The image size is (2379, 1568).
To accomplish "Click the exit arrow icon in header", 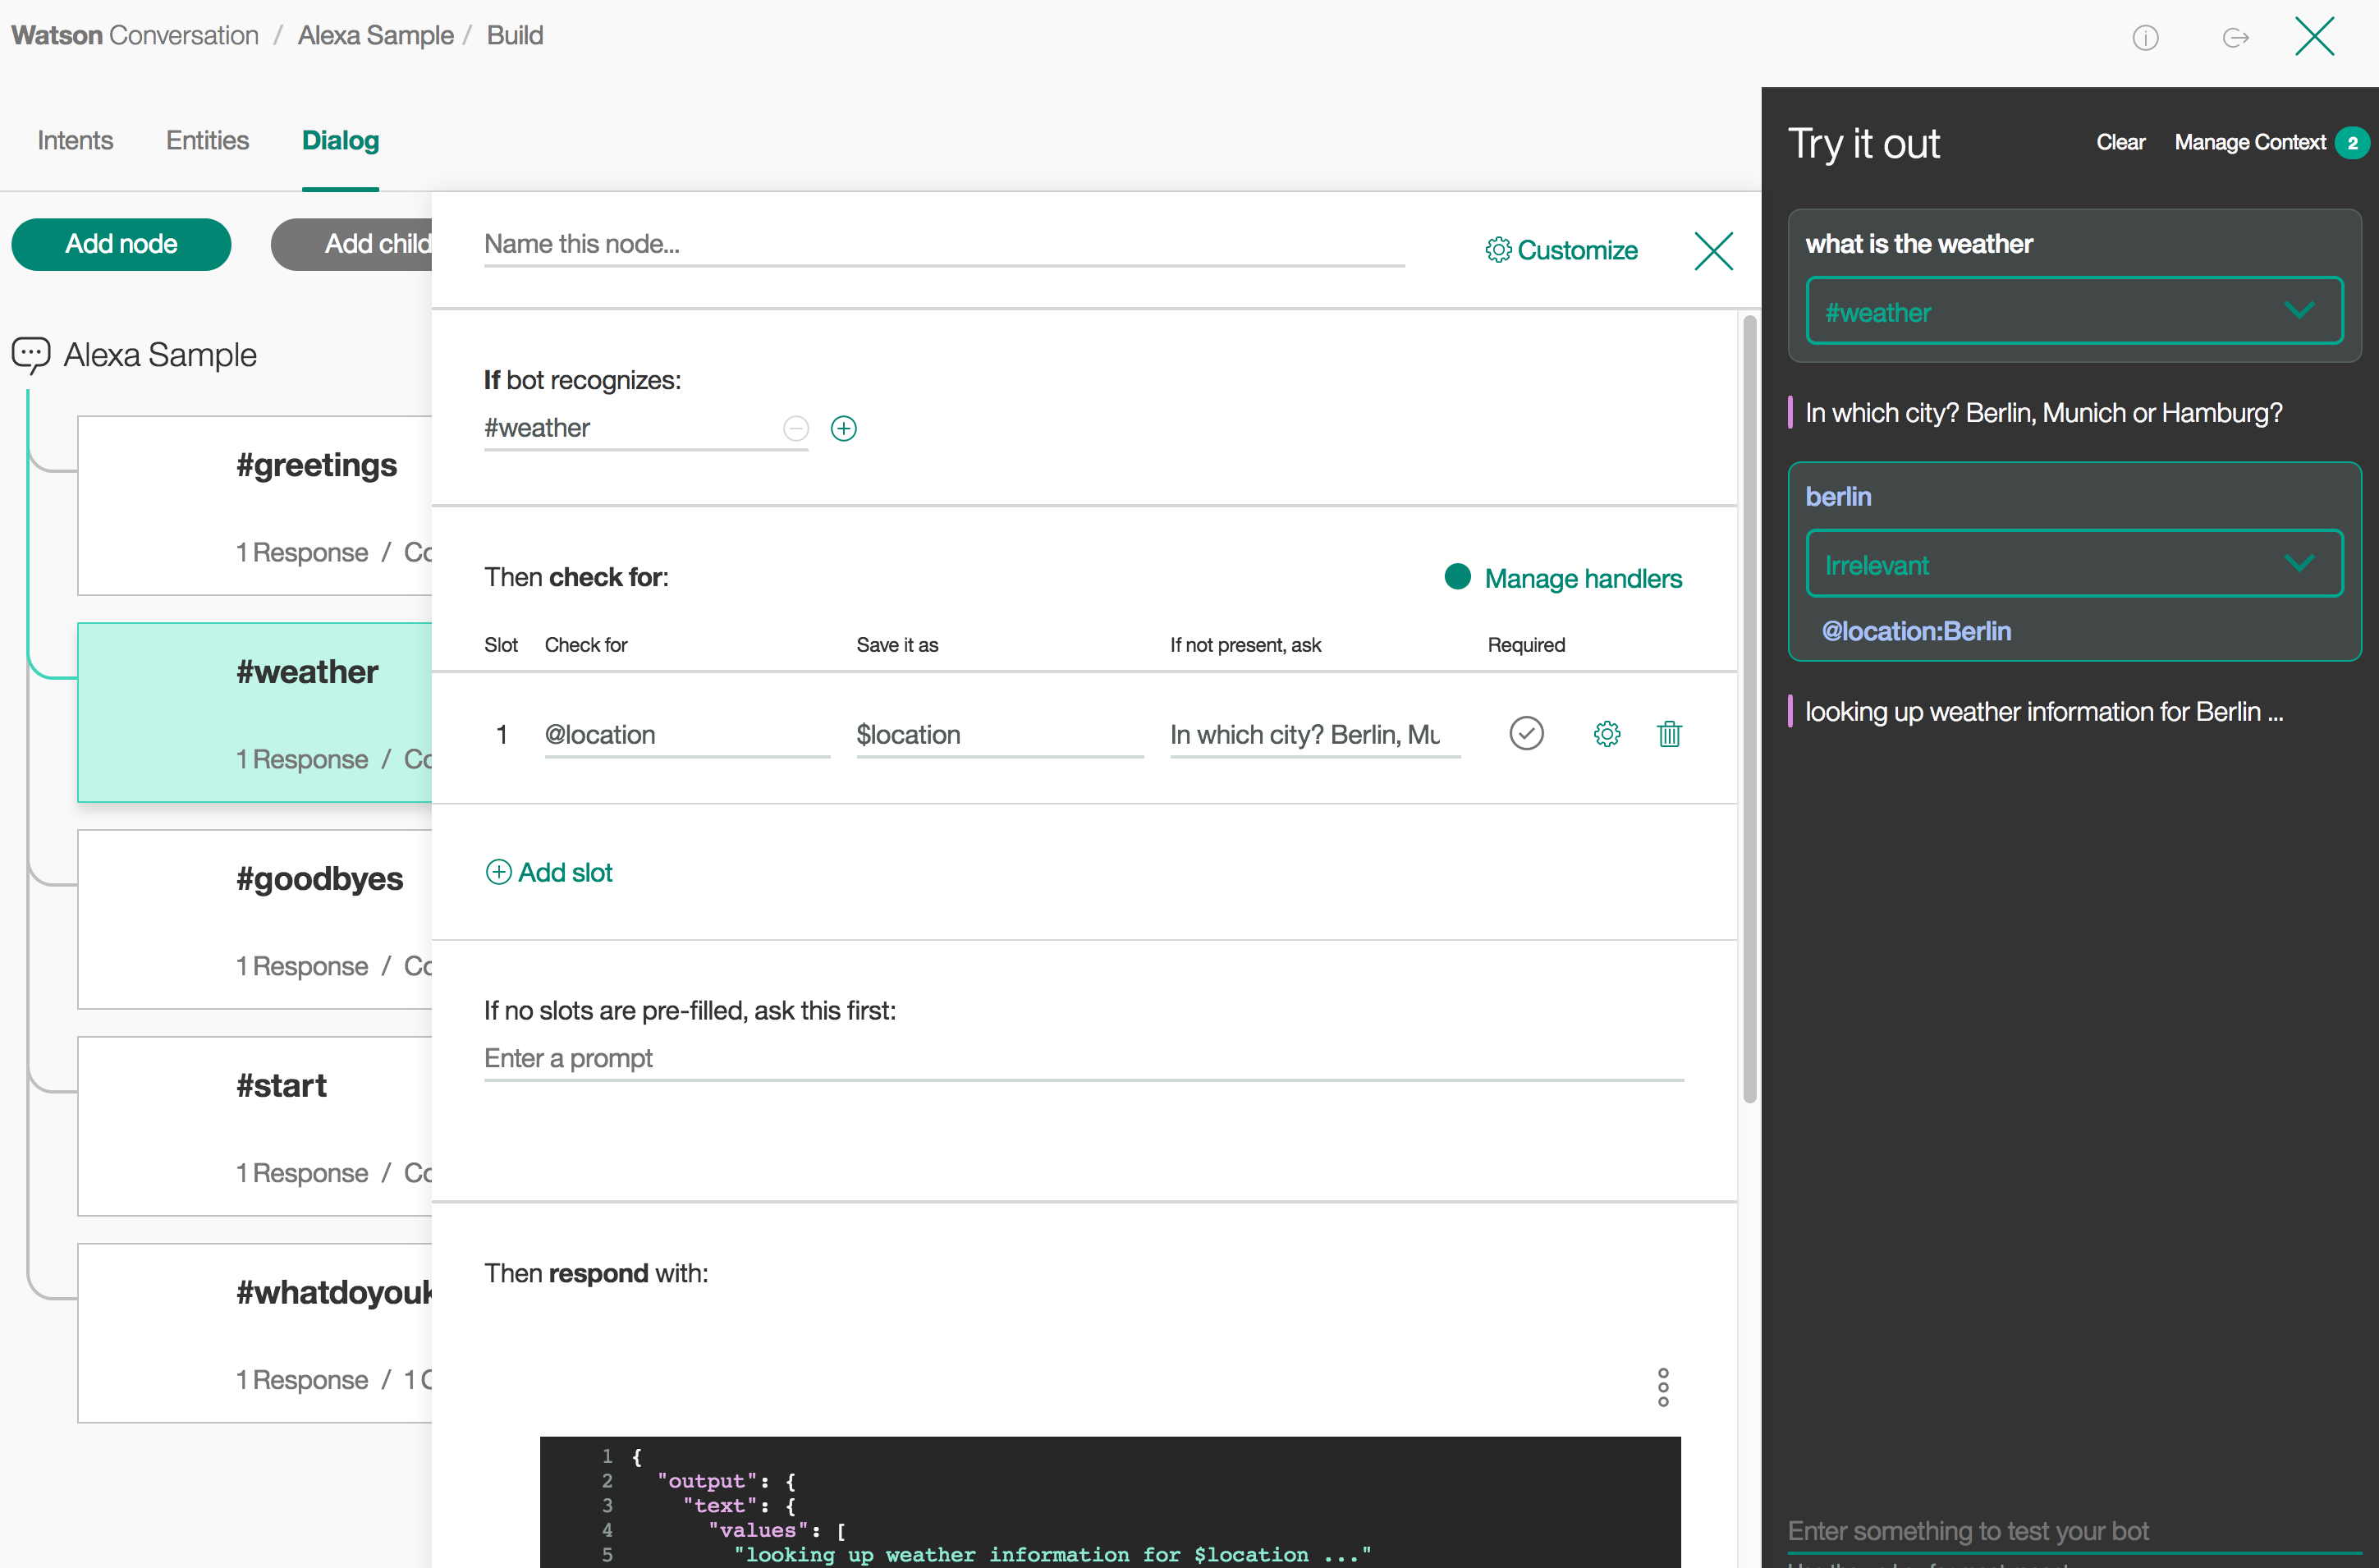I will tap(2235, 38).
